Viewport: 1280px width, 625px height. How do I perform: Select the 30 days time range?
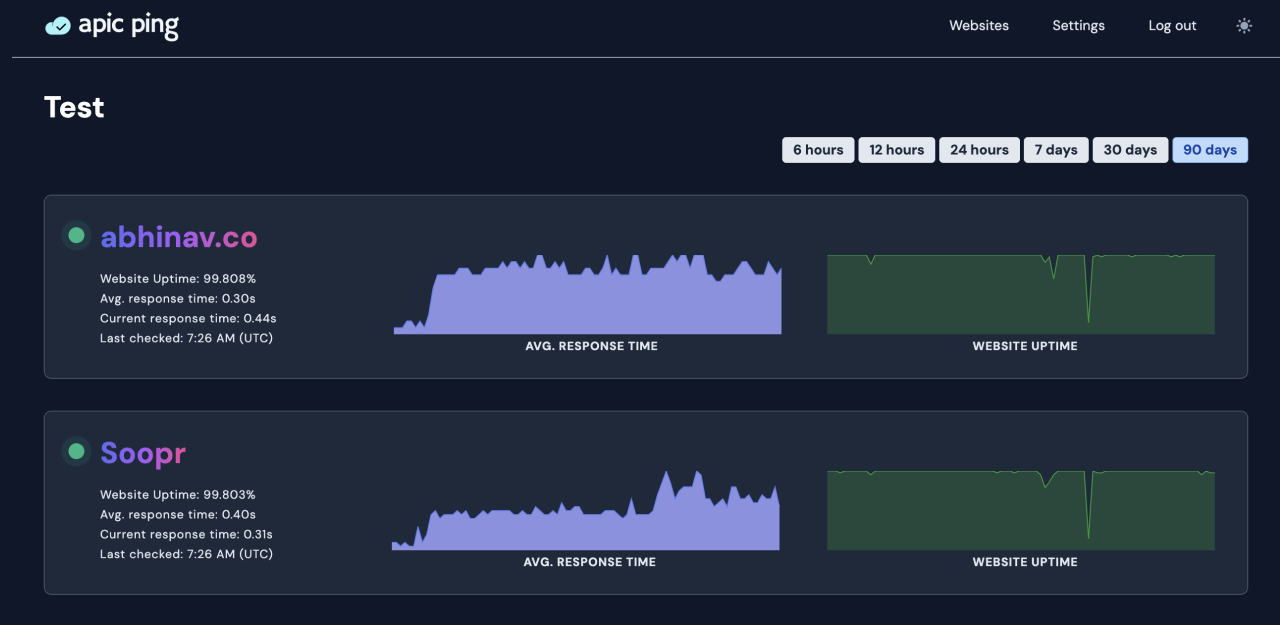click(x=1130, y=150)
